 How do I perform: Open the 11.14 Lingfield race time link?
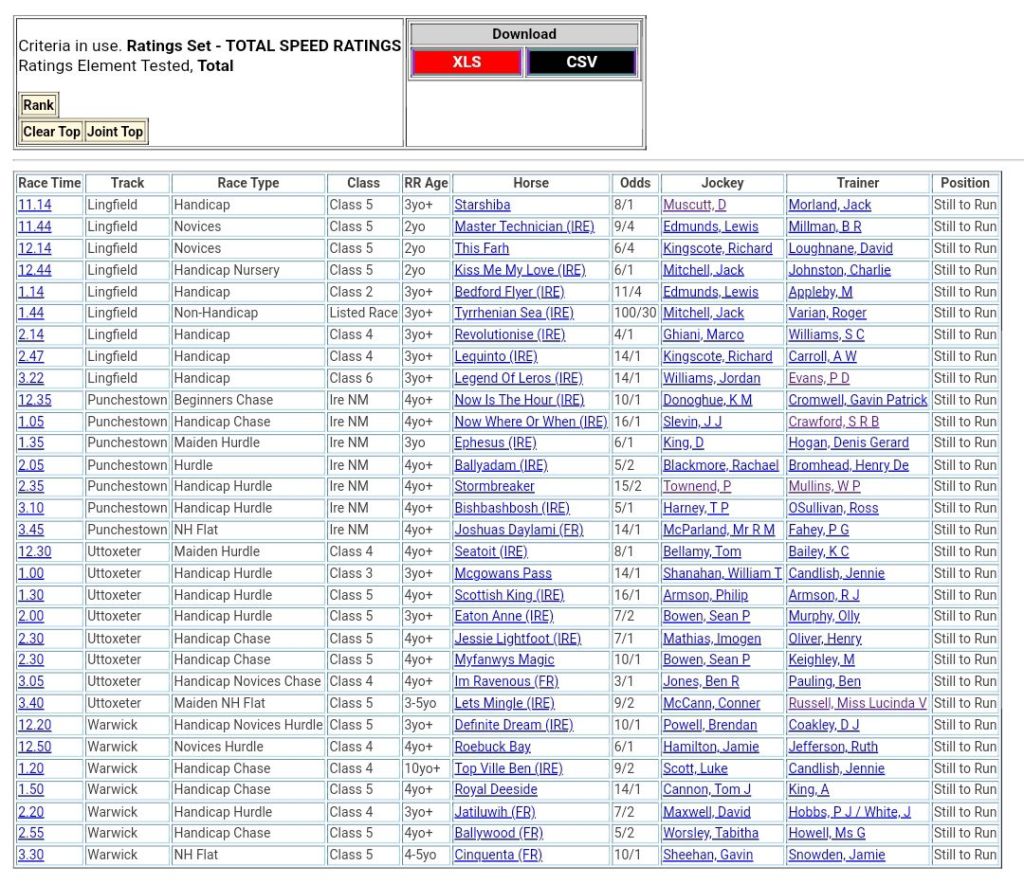35,205
